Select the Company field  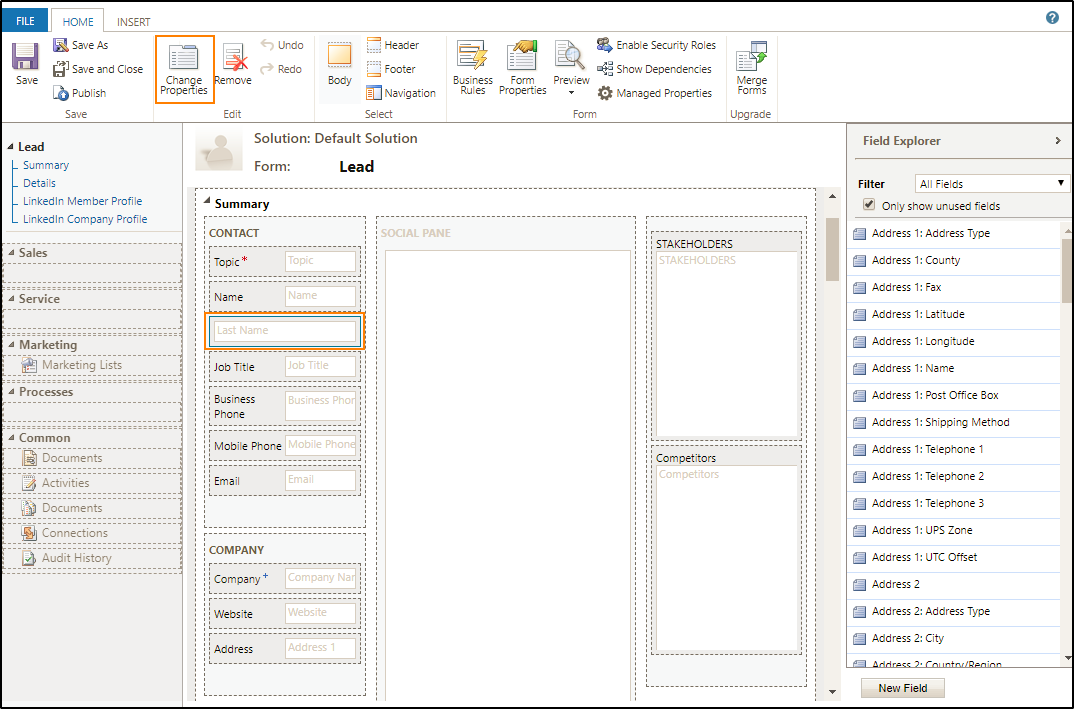point(284,579)
